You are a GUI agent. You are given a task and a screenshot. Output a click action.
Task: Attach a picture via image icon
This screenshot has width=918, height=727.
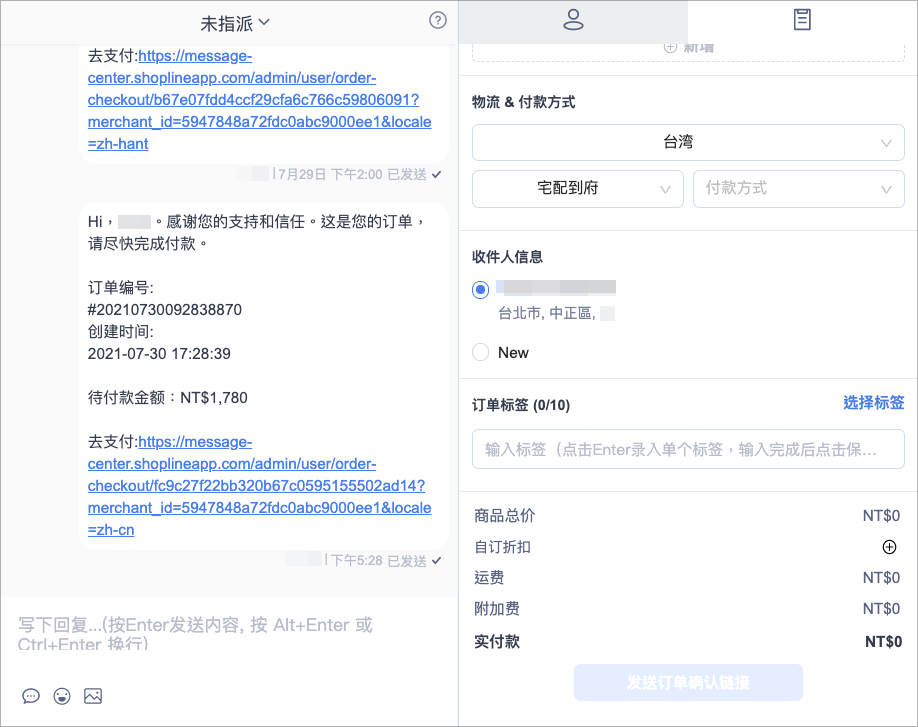click(x=93, y=696)
